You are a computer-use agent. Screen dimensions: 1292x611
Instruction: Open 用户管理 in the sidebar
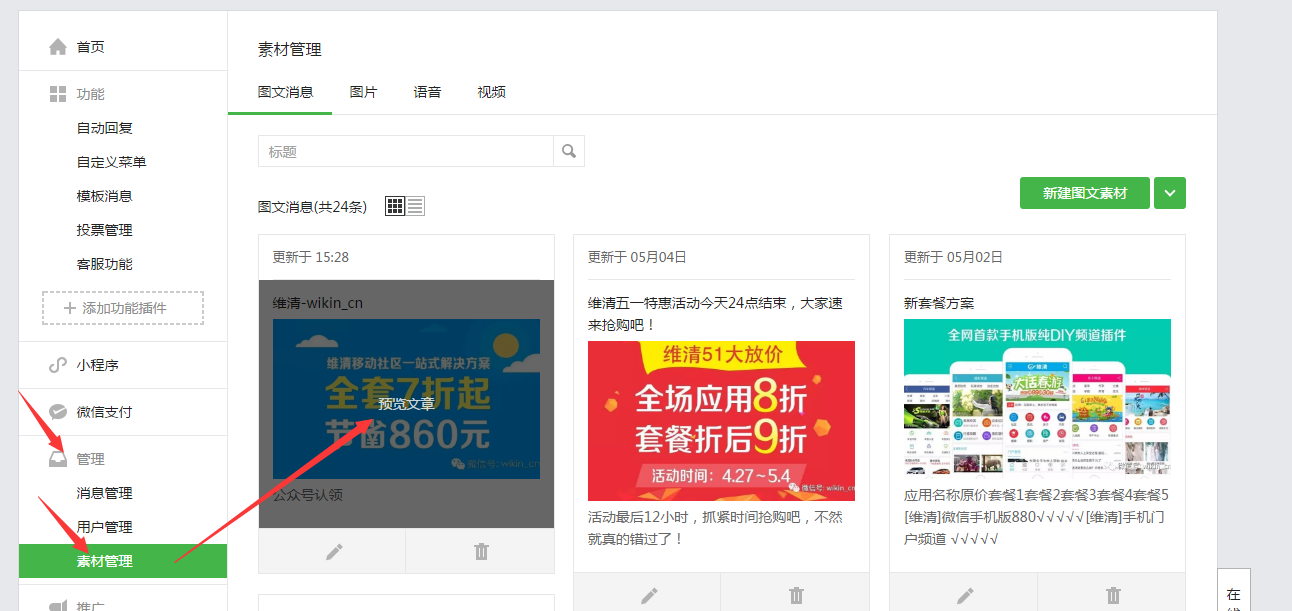105,527
